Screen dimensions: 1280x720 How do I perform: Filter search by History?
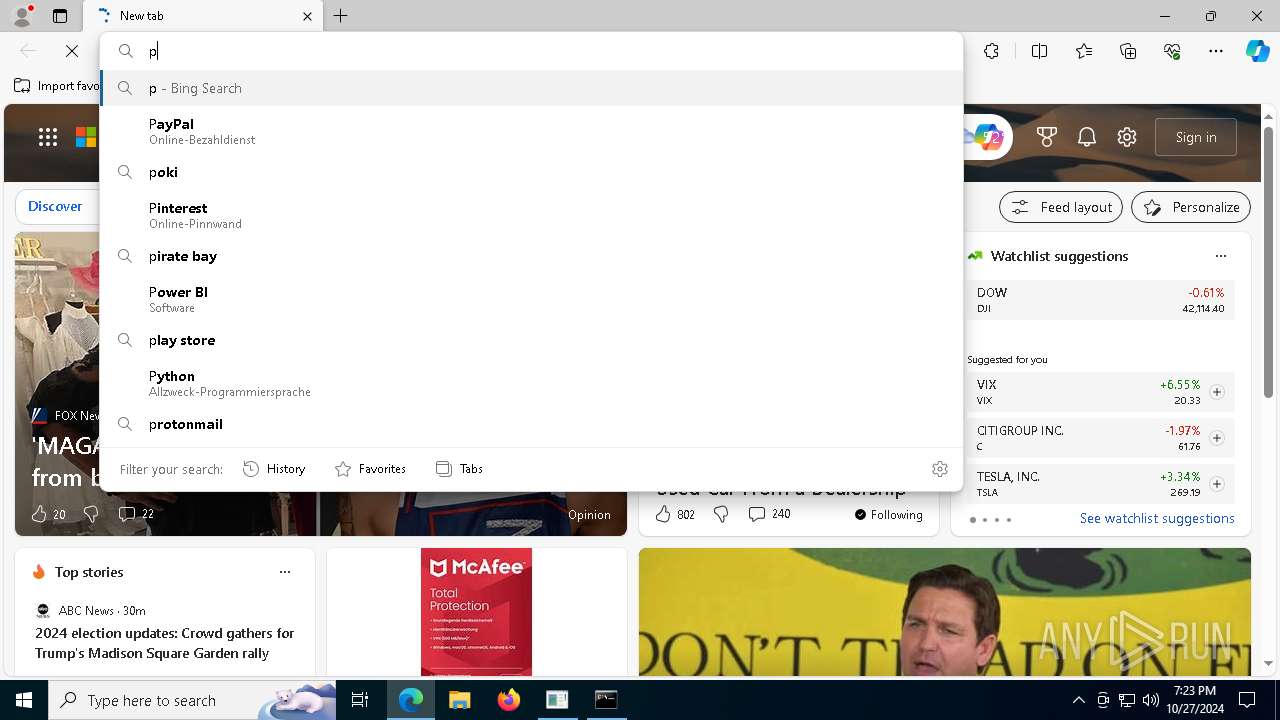click(274, 468)
